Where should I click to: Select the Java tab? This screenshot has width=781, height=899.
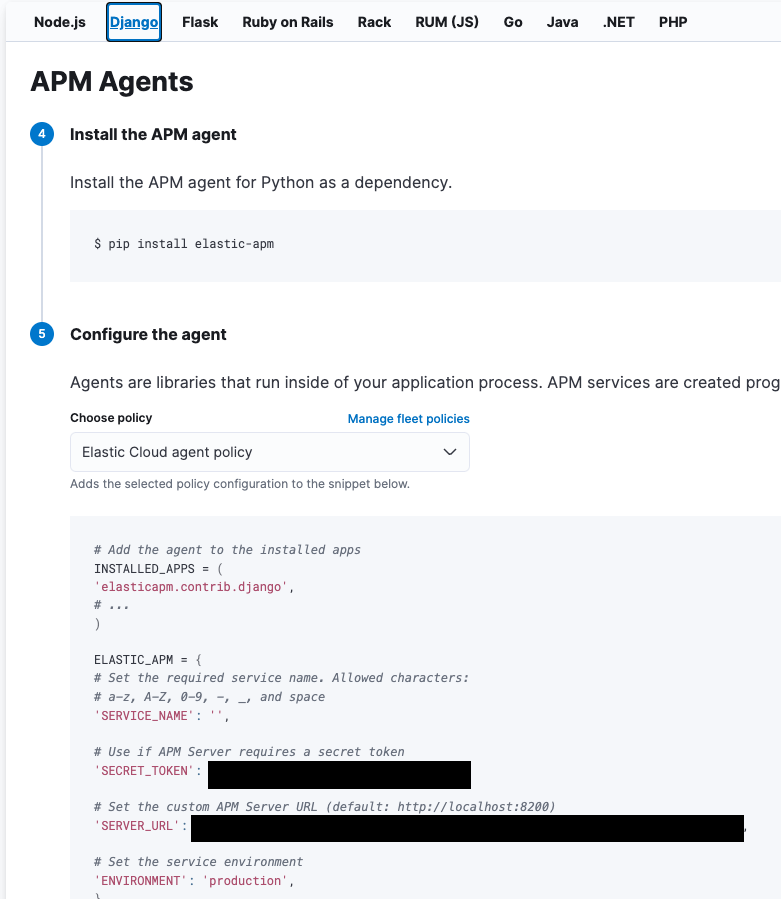[x=563, y=22]
